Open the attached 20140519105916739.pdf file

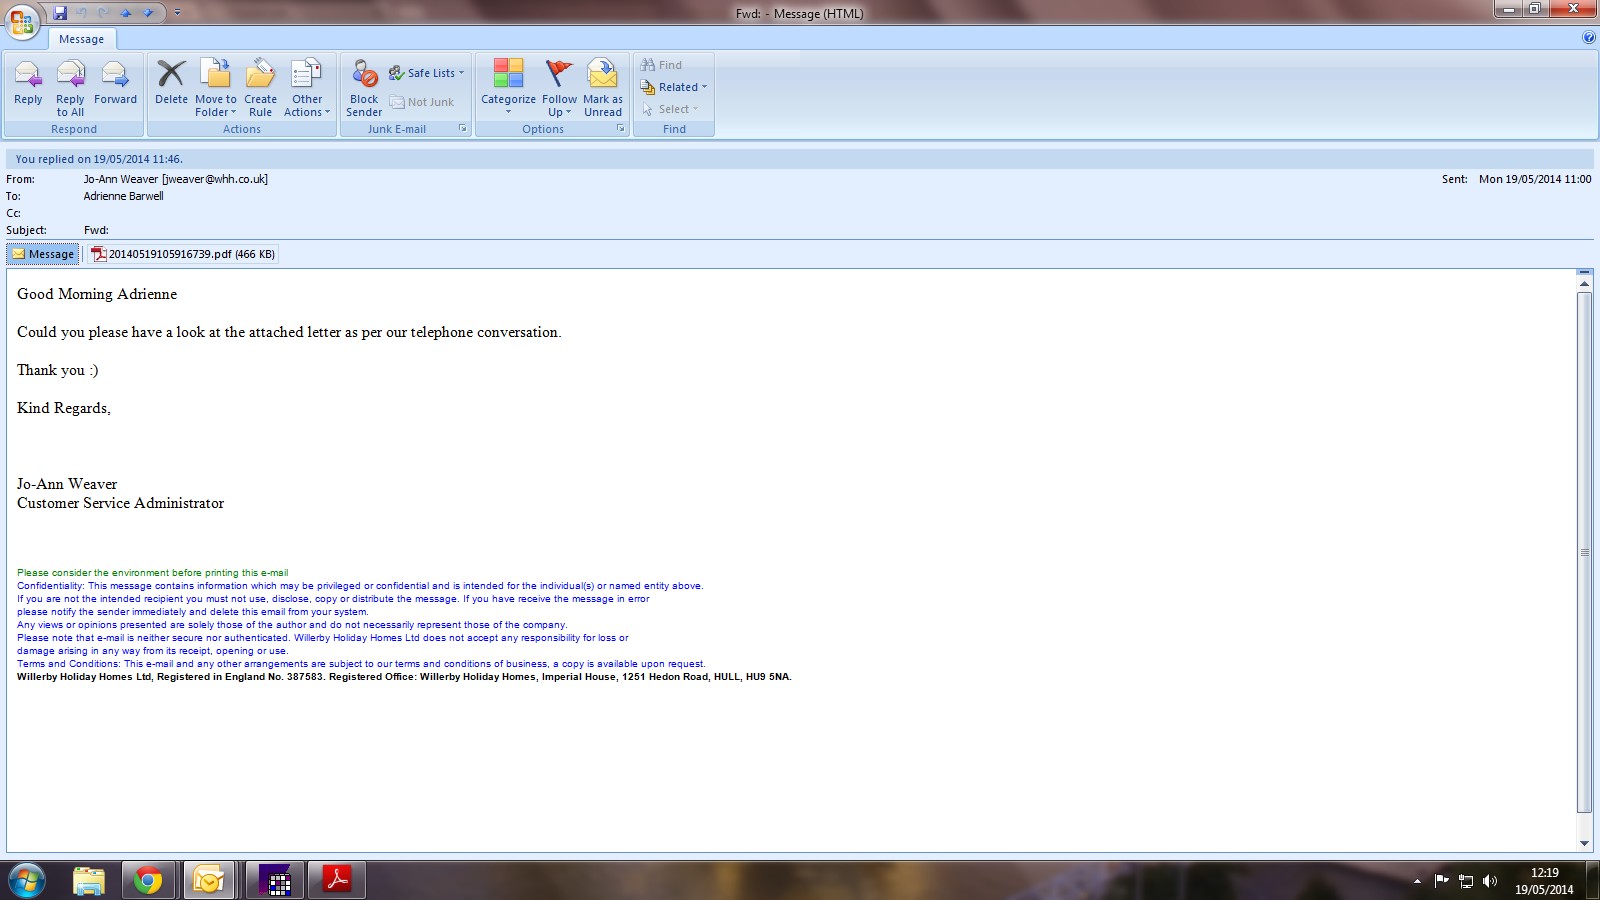(x=183, y=254)
